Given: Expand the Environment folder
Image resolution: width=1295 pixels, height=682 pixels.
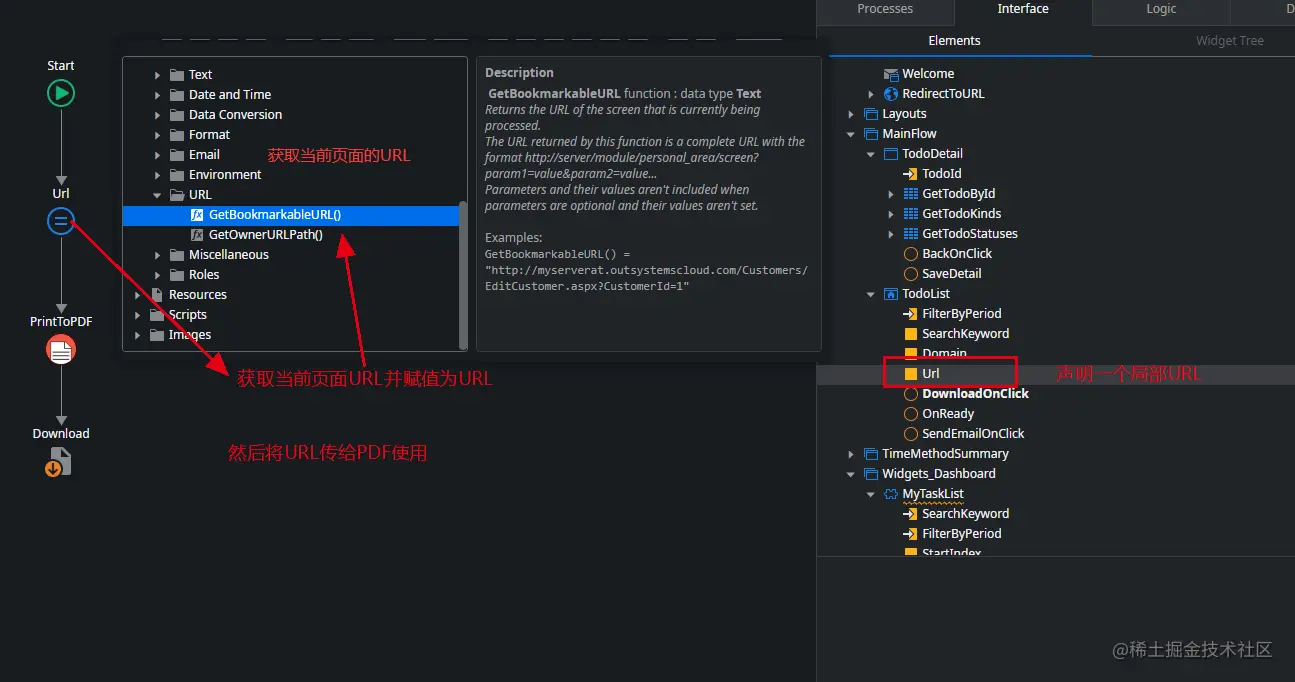Looking at the screenshot, I should pyautogui.click(x=157, y=175).
